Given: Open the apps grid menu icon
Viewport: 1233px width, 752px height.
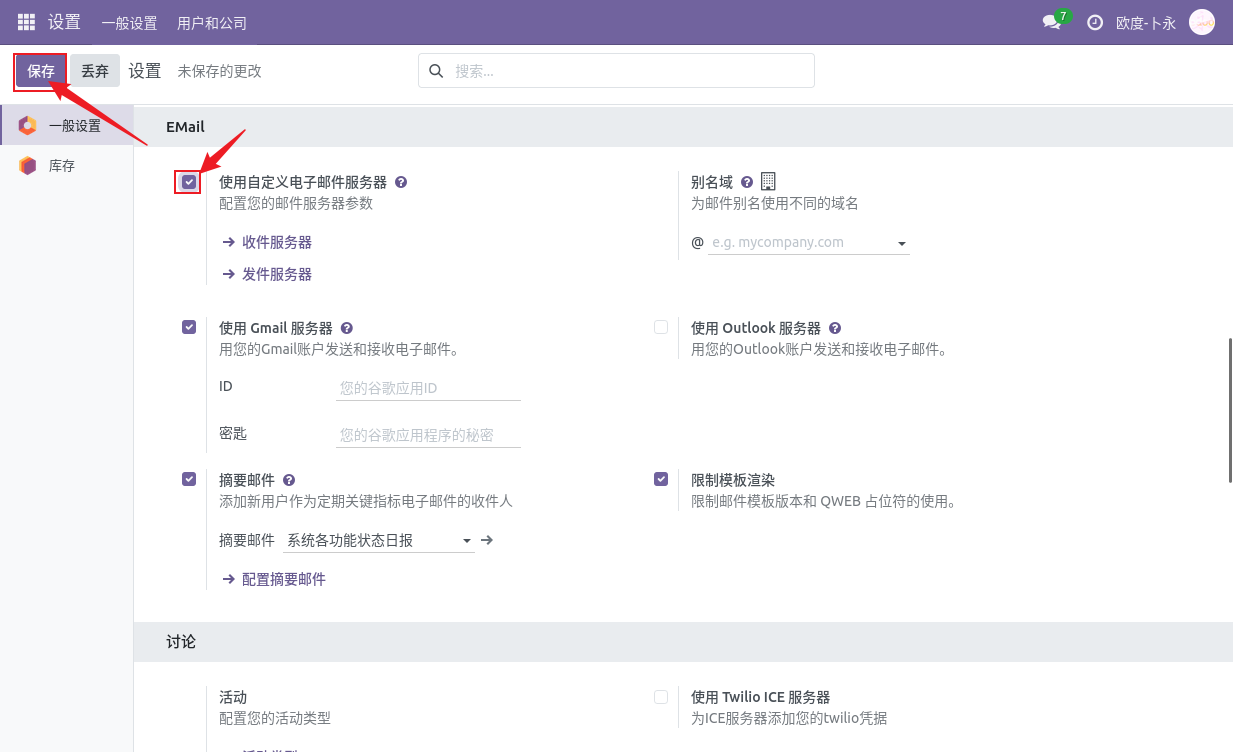Looking at the screenshot, I should click(26, 22).
